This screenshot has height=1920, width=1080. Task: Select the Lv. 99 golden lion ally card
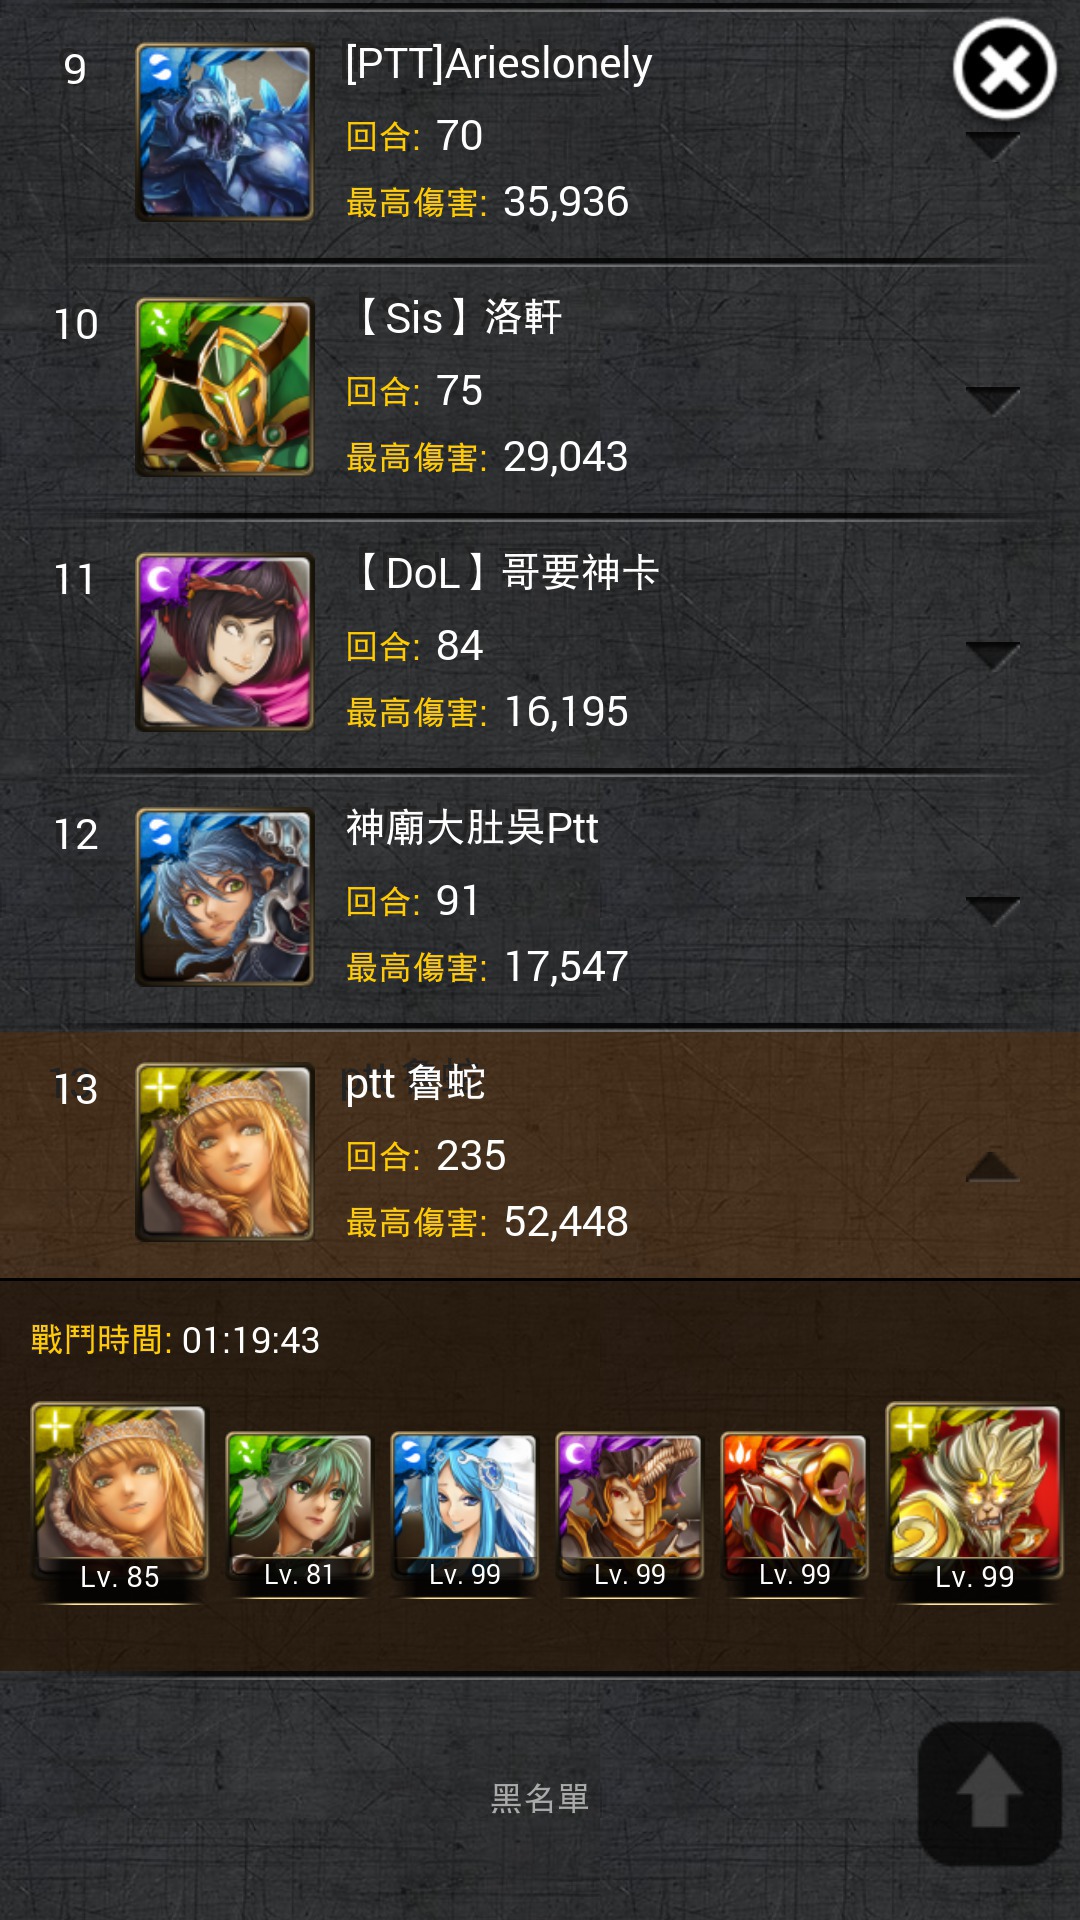click(974, 1500)
